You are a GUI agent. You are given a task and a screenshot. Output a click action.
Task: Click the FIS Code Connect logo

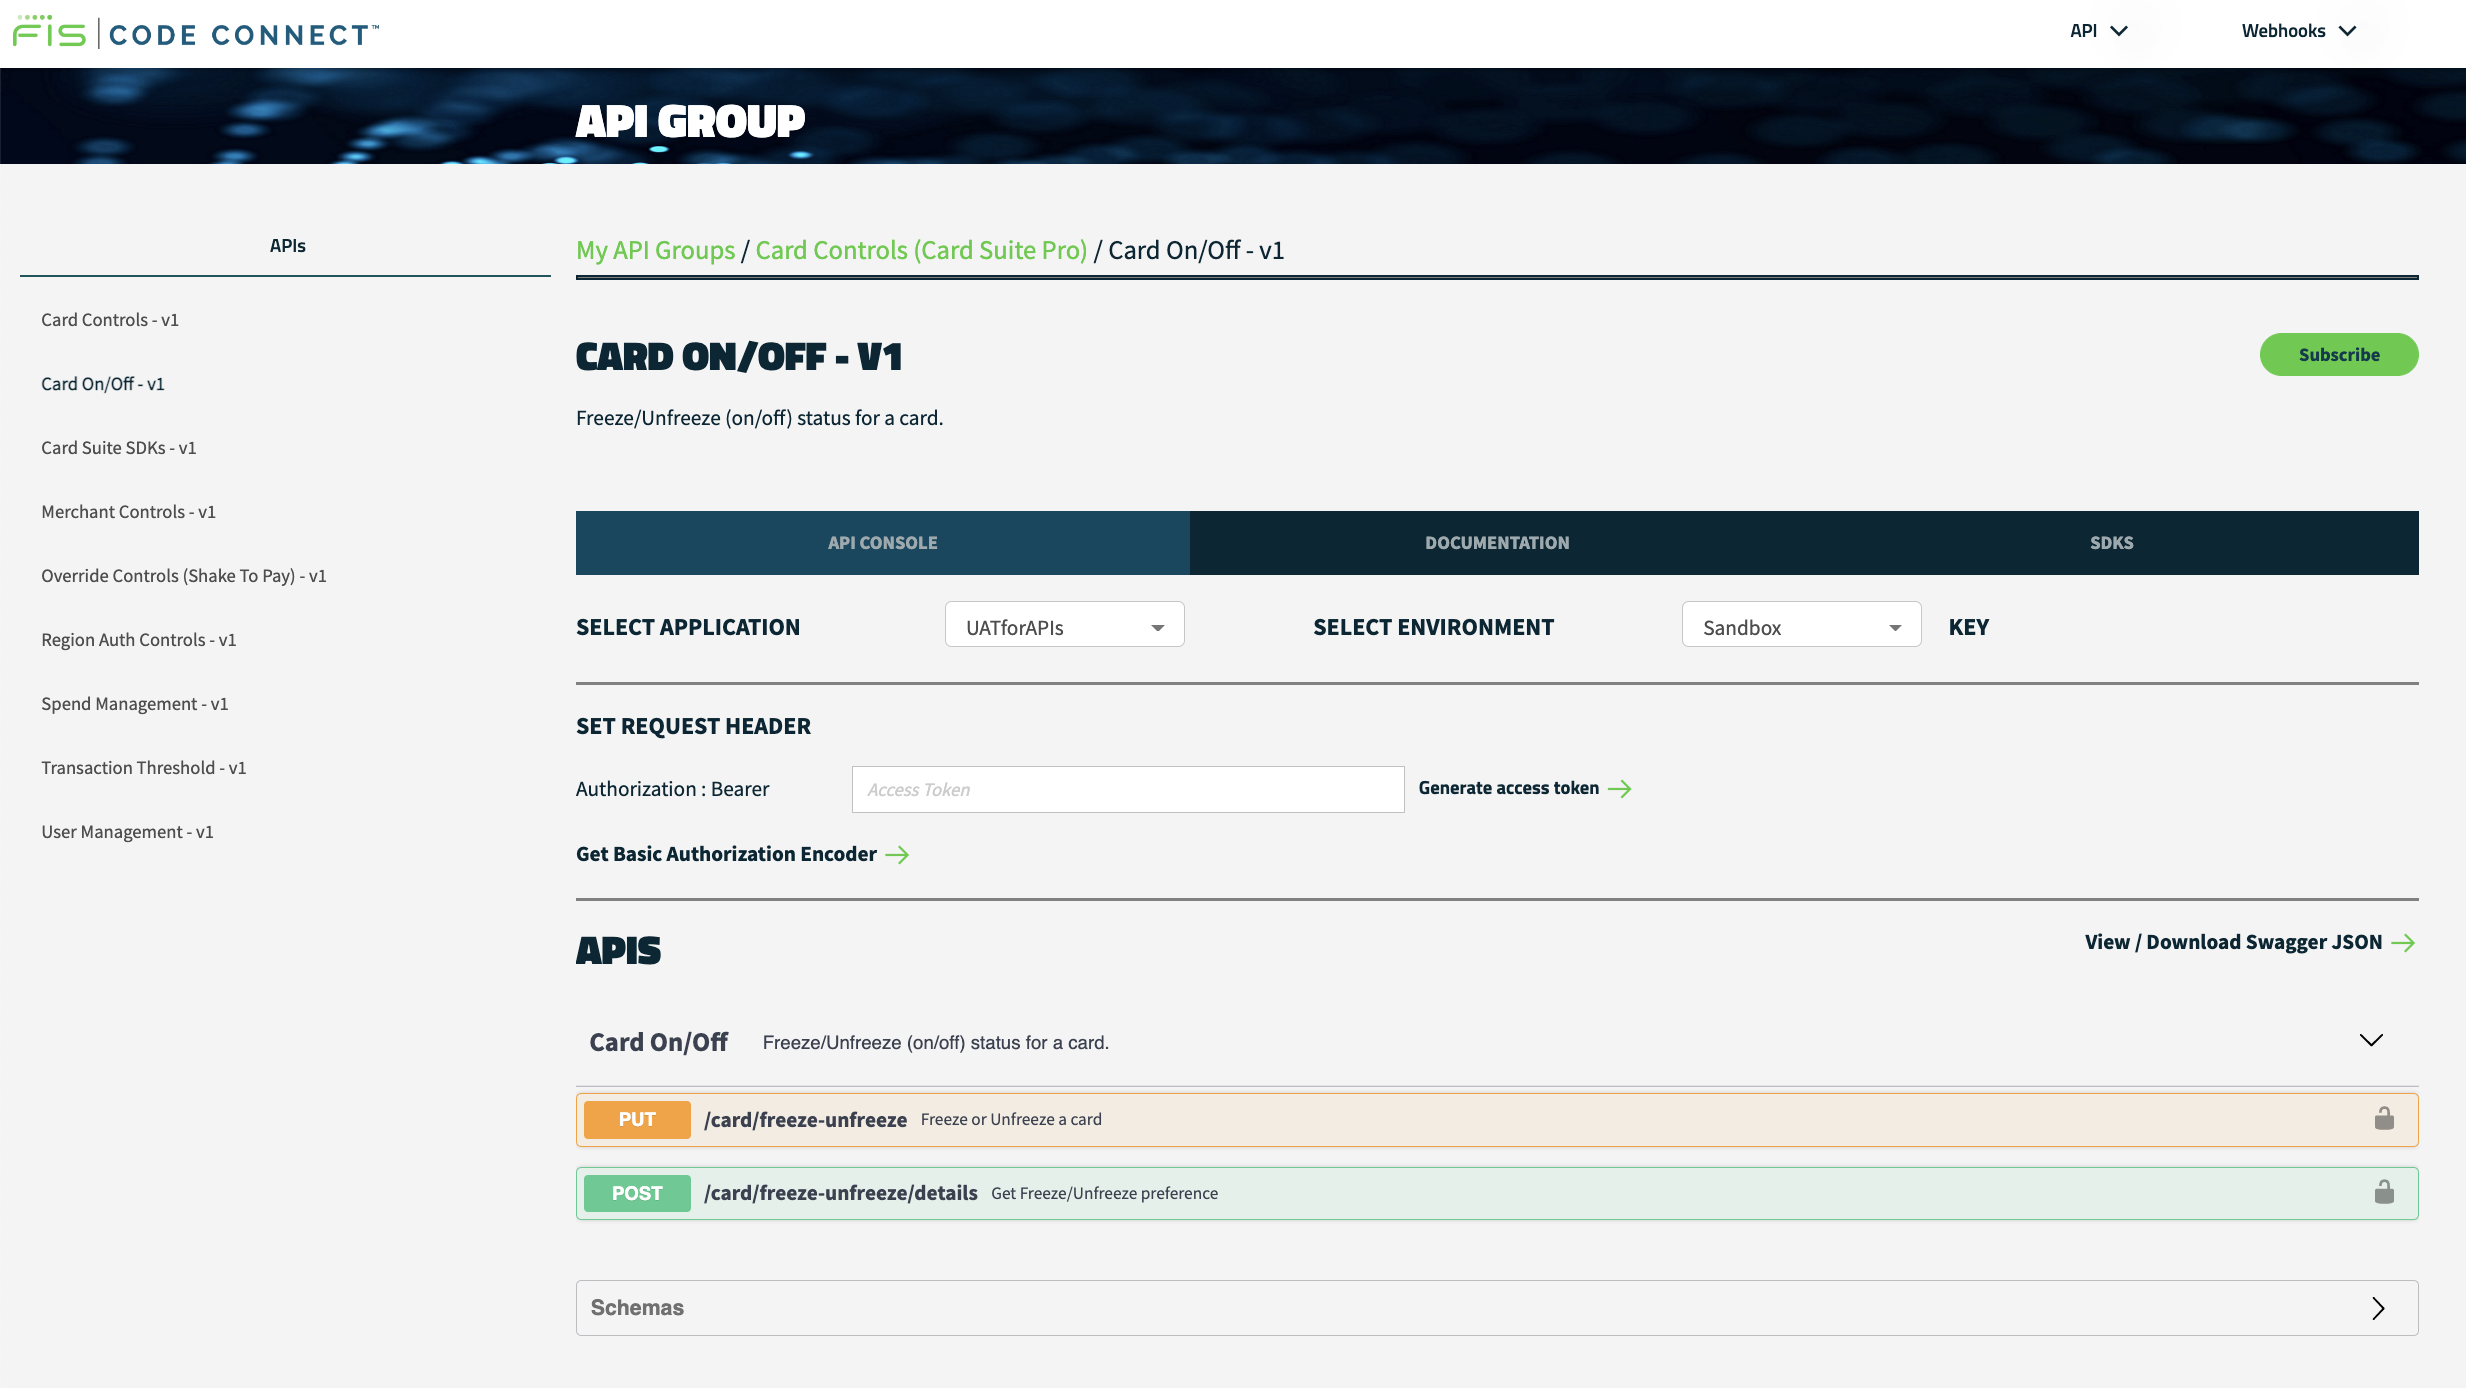coord(195,32)
